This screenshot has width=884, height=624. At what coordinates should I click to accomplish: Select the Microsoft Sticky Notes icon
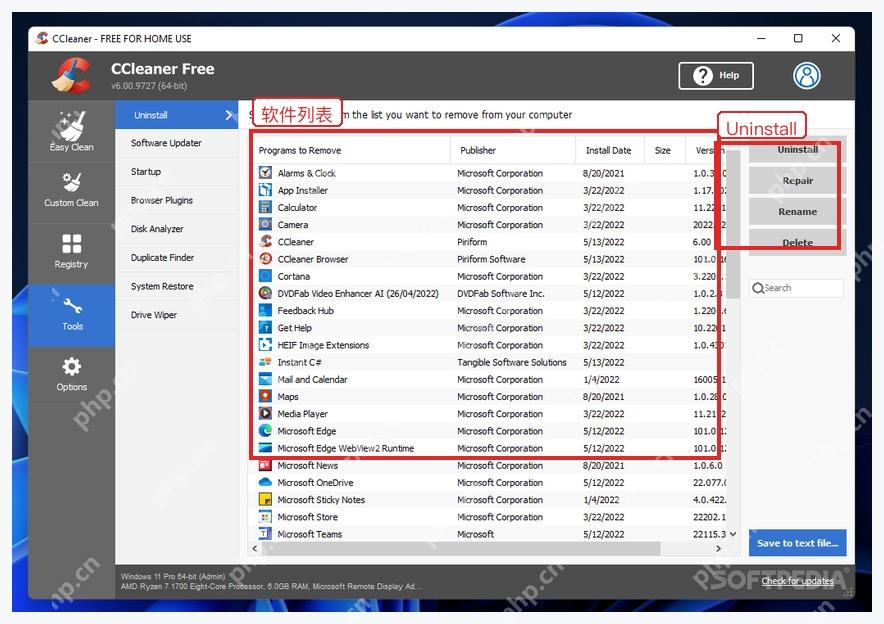pyautogui.click(x=265, y=499)
